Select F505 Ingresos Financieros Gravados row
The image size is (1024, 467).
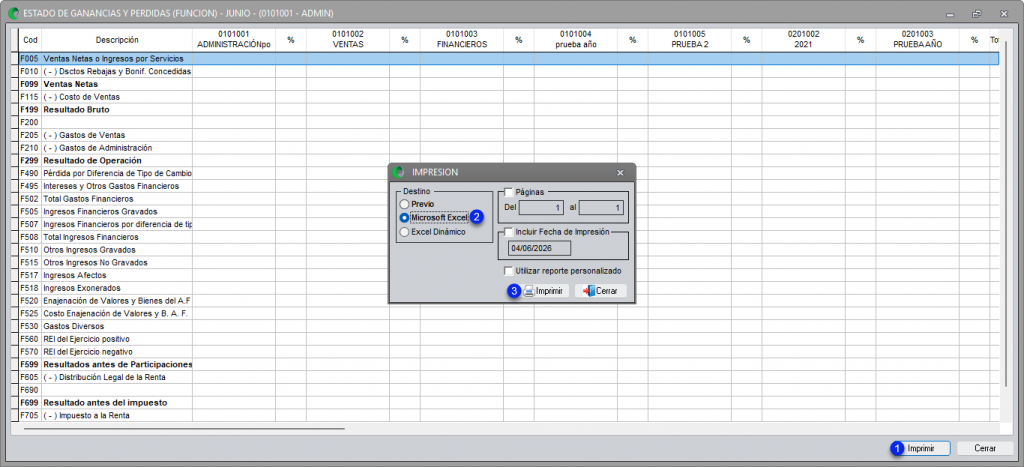[509, 212]
